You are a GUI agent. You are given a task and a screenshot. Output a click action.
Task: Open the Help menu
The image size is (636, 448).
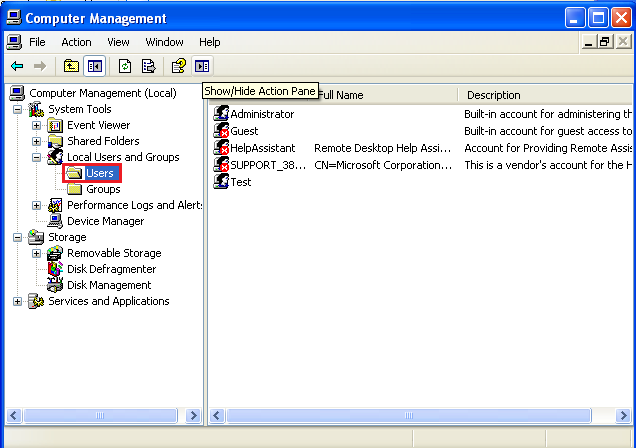(x=210, y=42)
